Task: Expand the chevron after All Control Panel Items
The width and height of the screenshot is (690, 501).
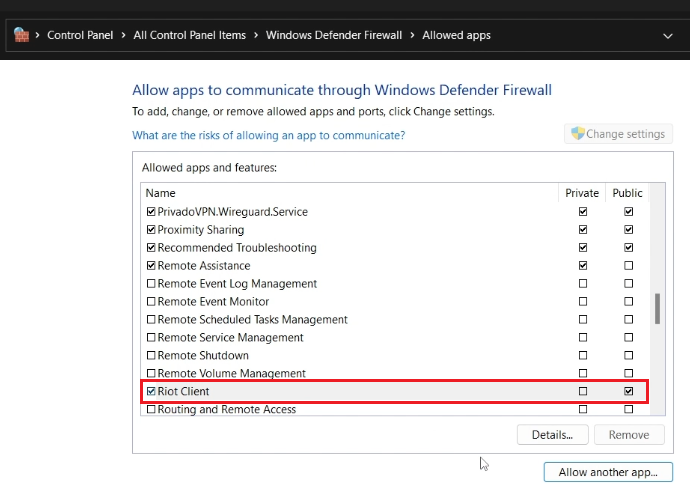Action: (255, 36)
